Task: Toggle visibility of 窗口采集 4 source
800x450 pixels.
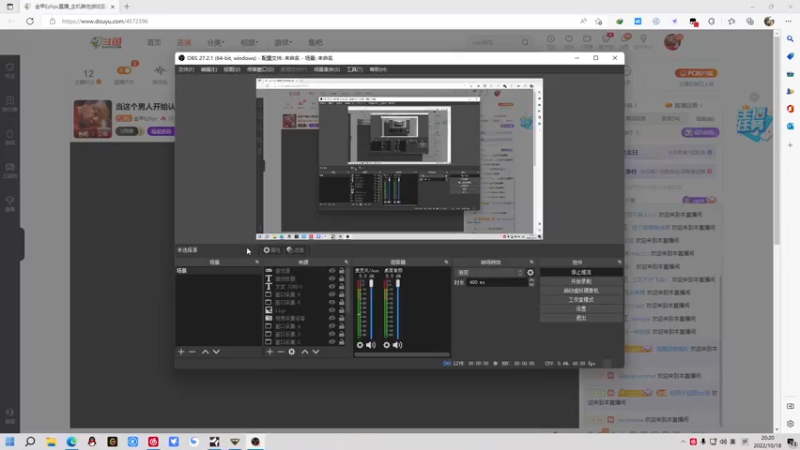Action: click(332, 326)
